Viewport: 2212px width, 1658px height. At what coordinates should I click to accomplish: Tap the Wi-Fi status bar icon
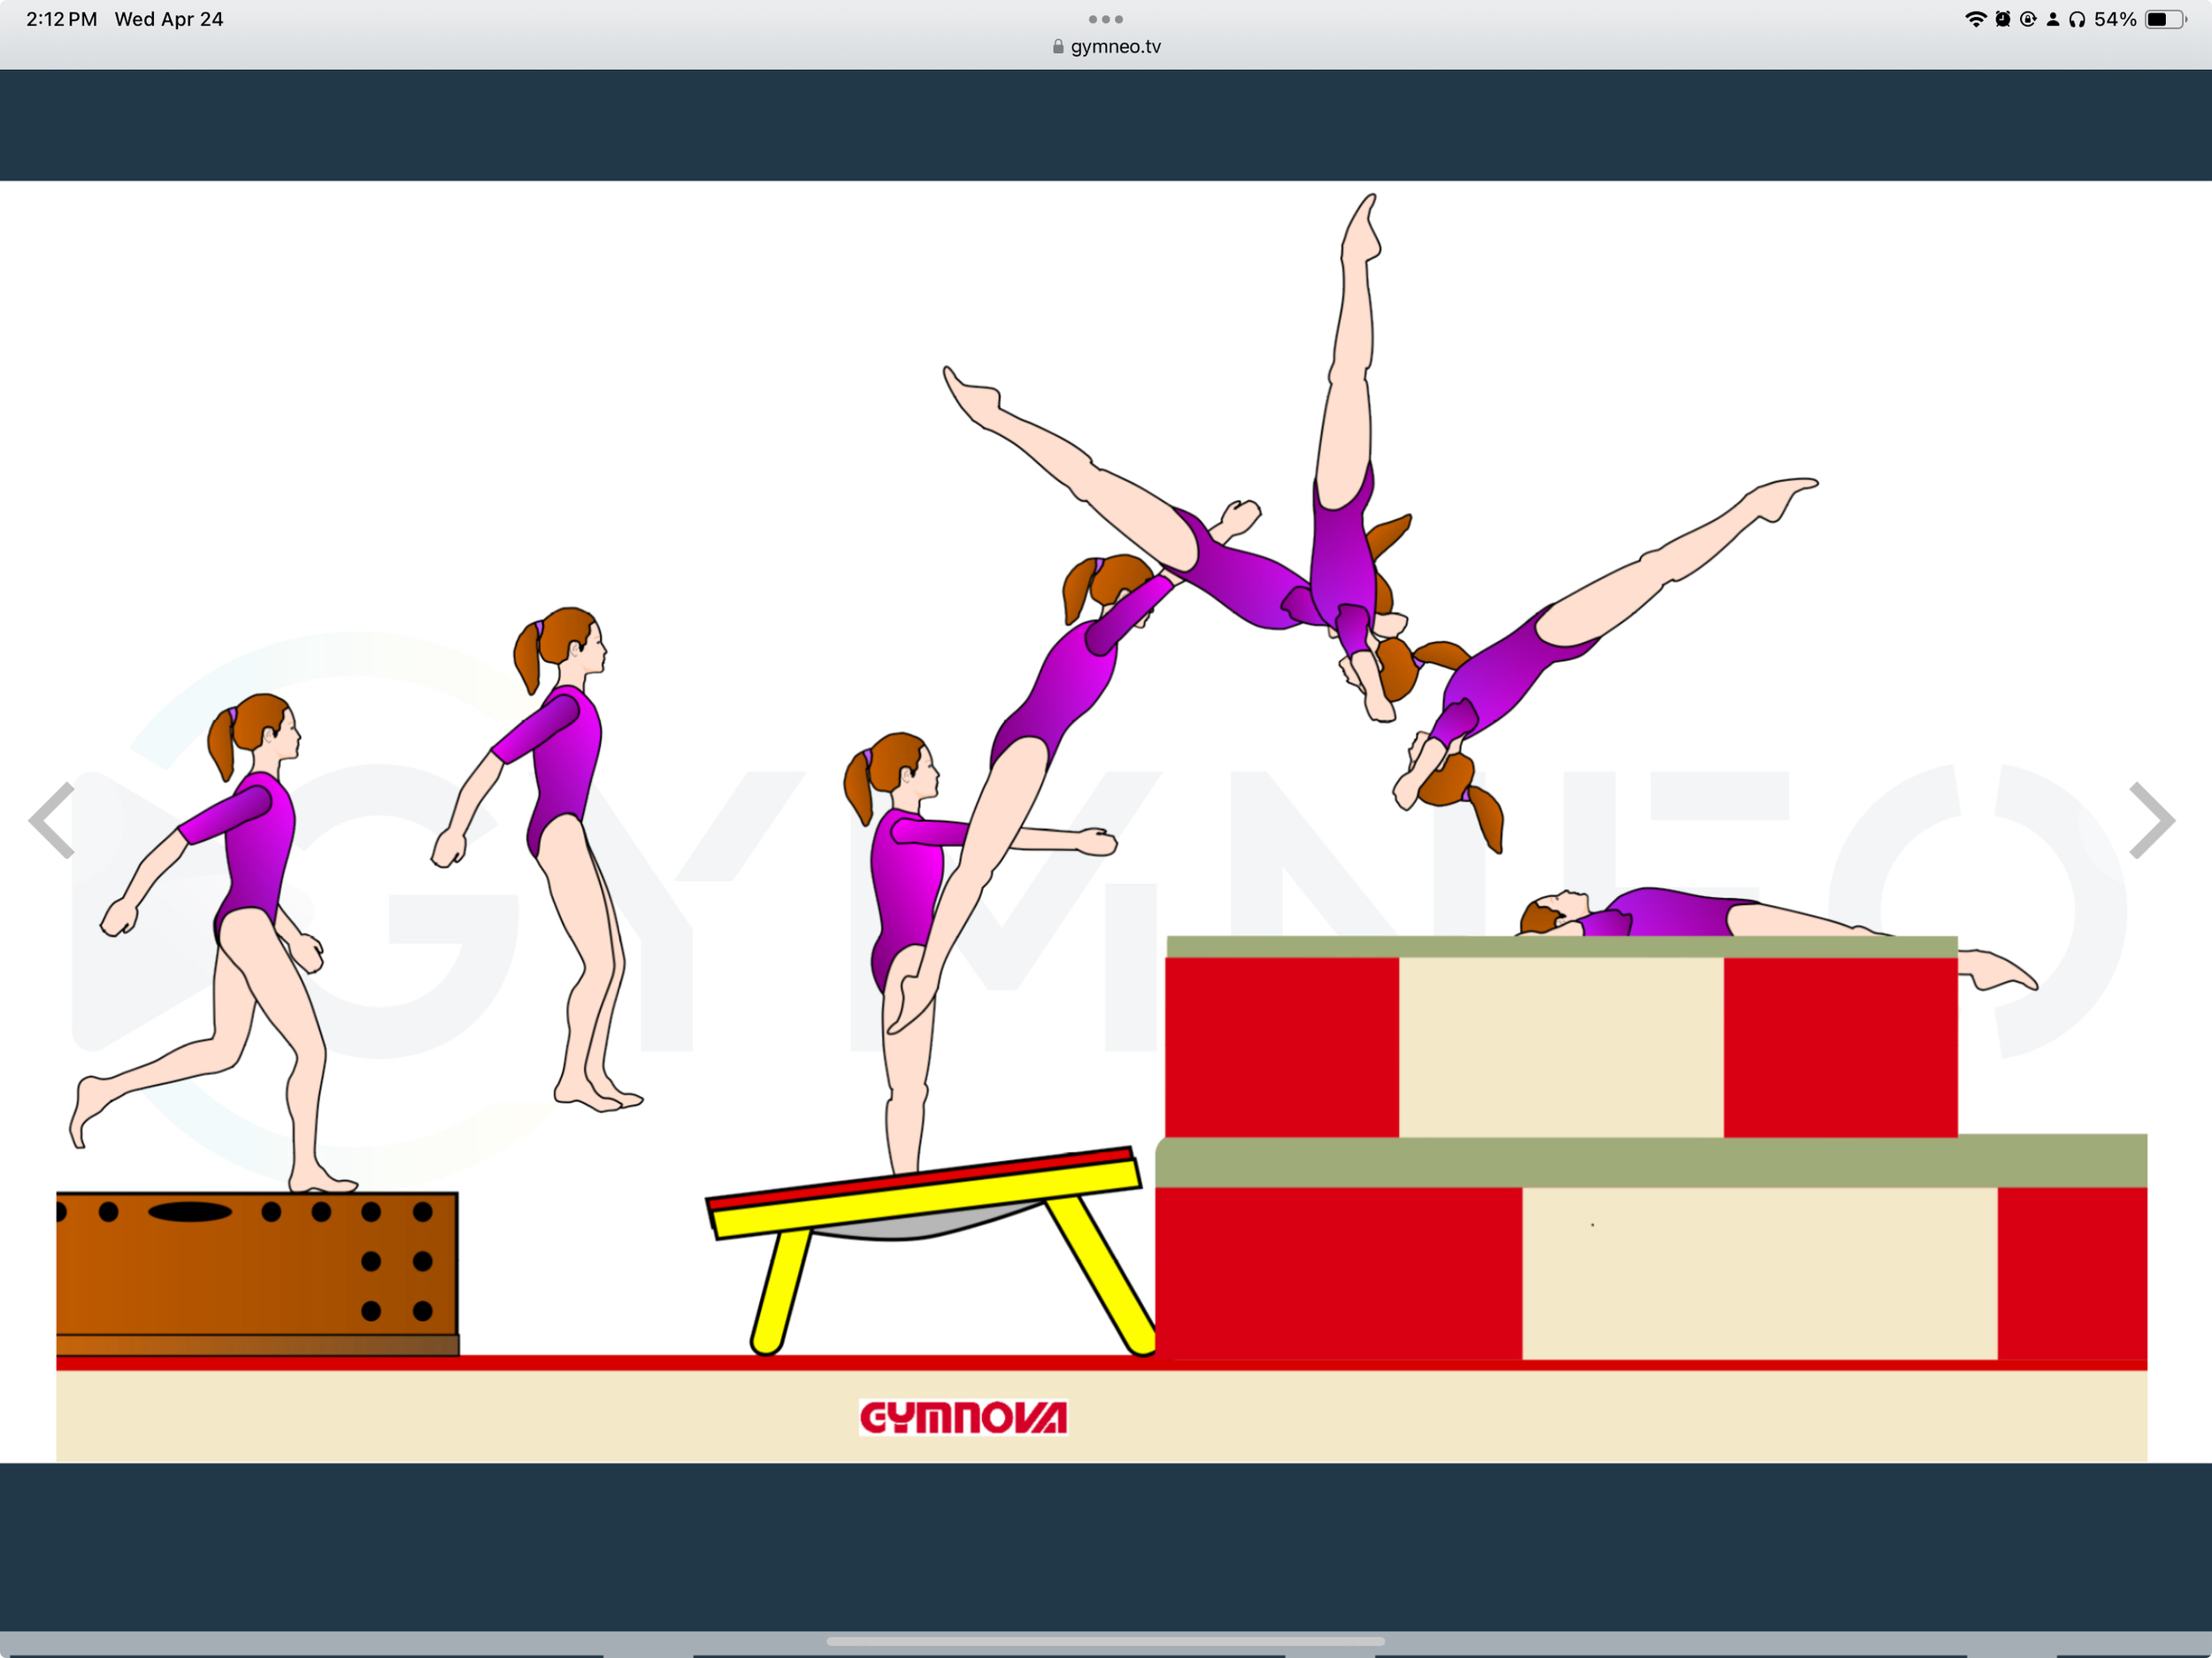click(x=1977, y=19)
